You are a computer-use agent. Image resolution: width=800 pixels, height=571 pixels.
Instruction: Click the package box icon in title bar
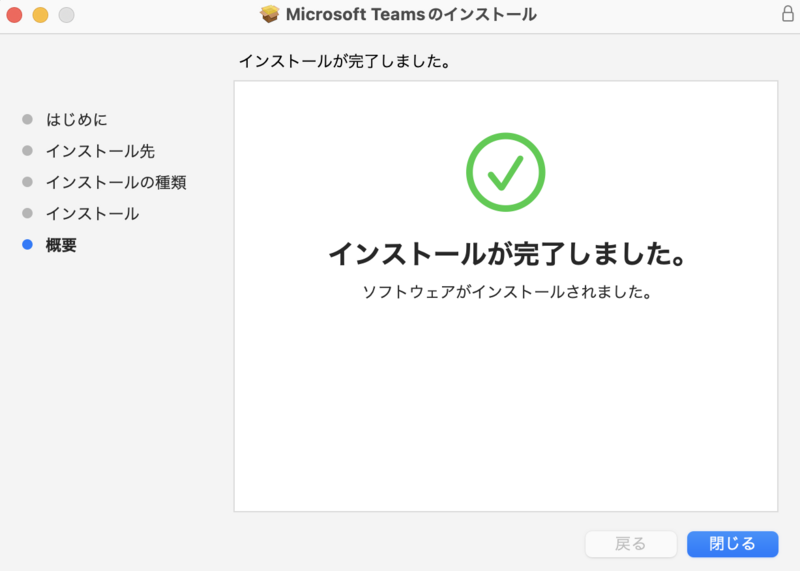click(269, 14)
